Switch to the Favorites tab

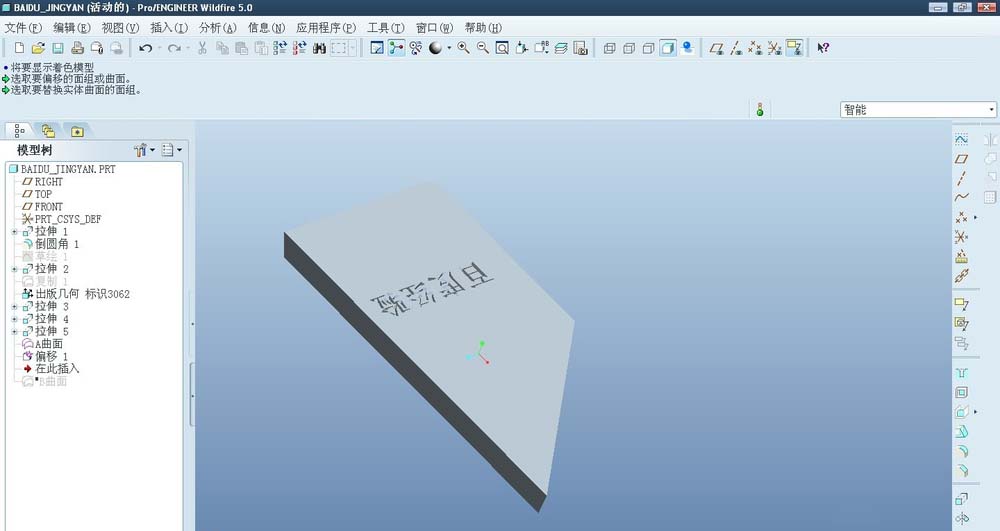[77, 131]
